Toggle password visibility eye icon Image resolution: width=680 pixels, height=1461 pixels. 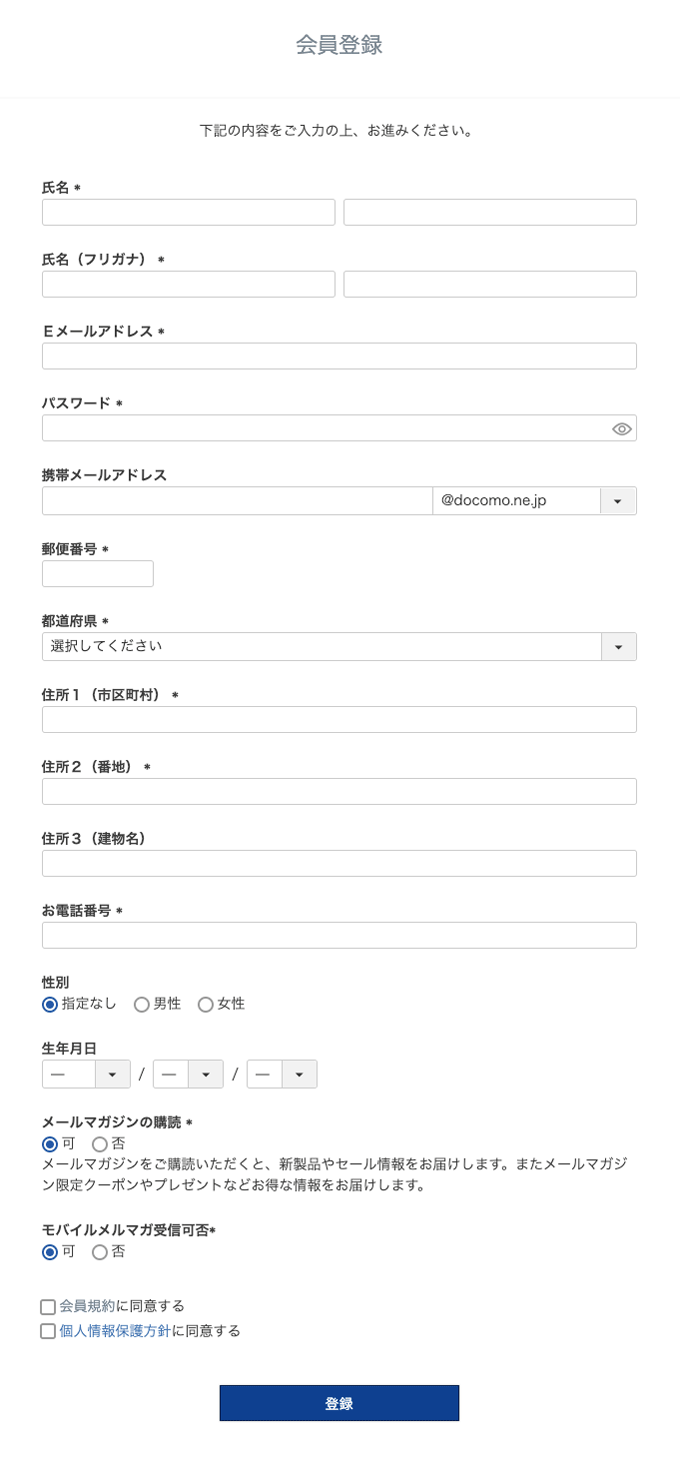coord(621,429)
